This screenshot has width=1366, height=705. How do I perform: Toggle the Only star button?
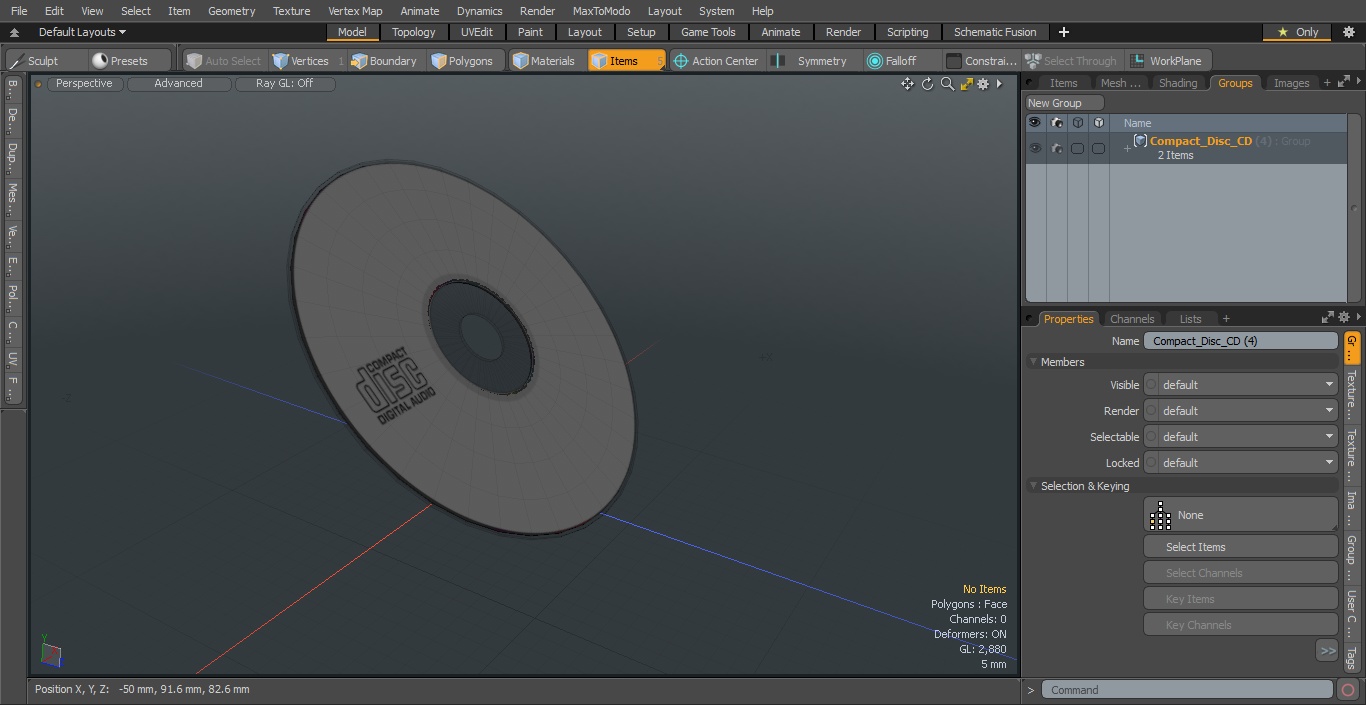(1297, 32)
